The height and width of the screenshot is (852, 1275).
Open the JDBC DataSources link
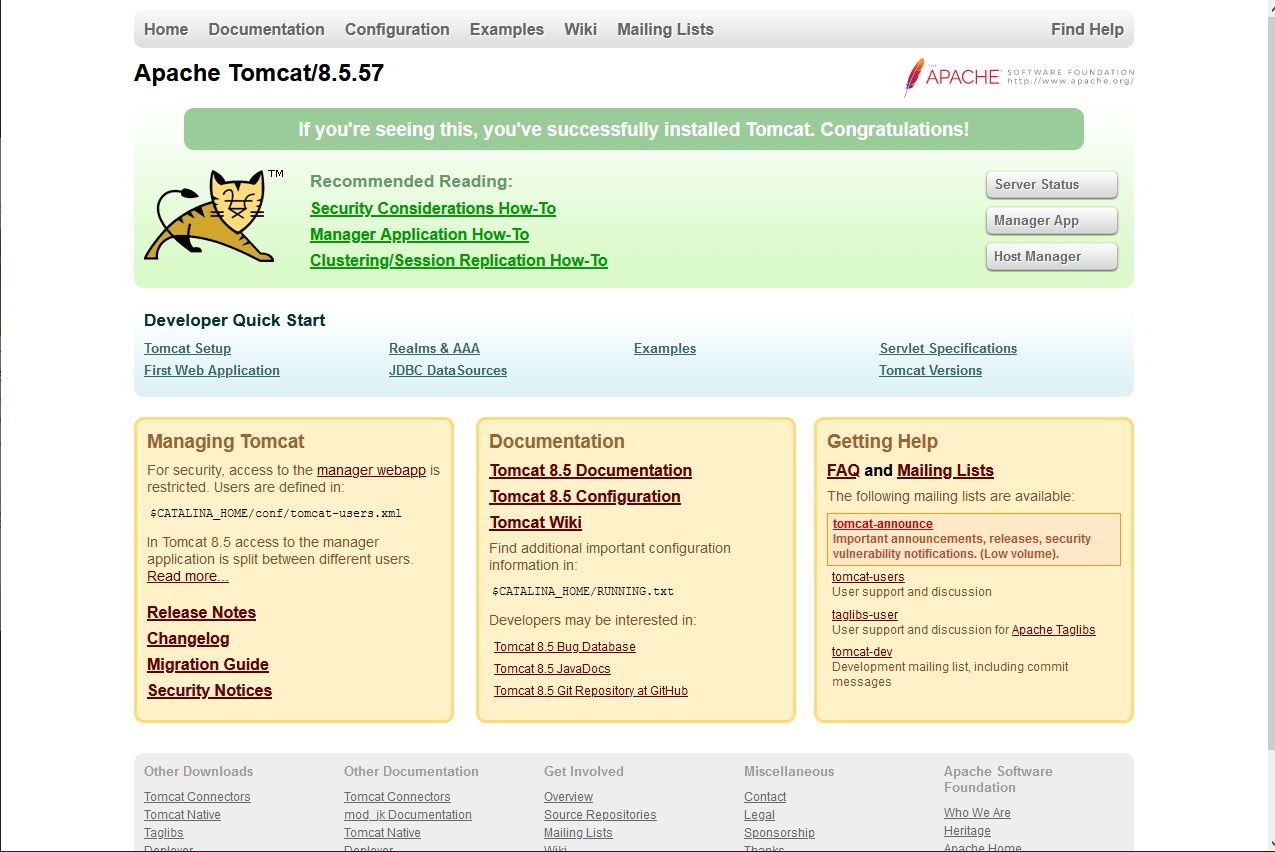tap(448, 370)
